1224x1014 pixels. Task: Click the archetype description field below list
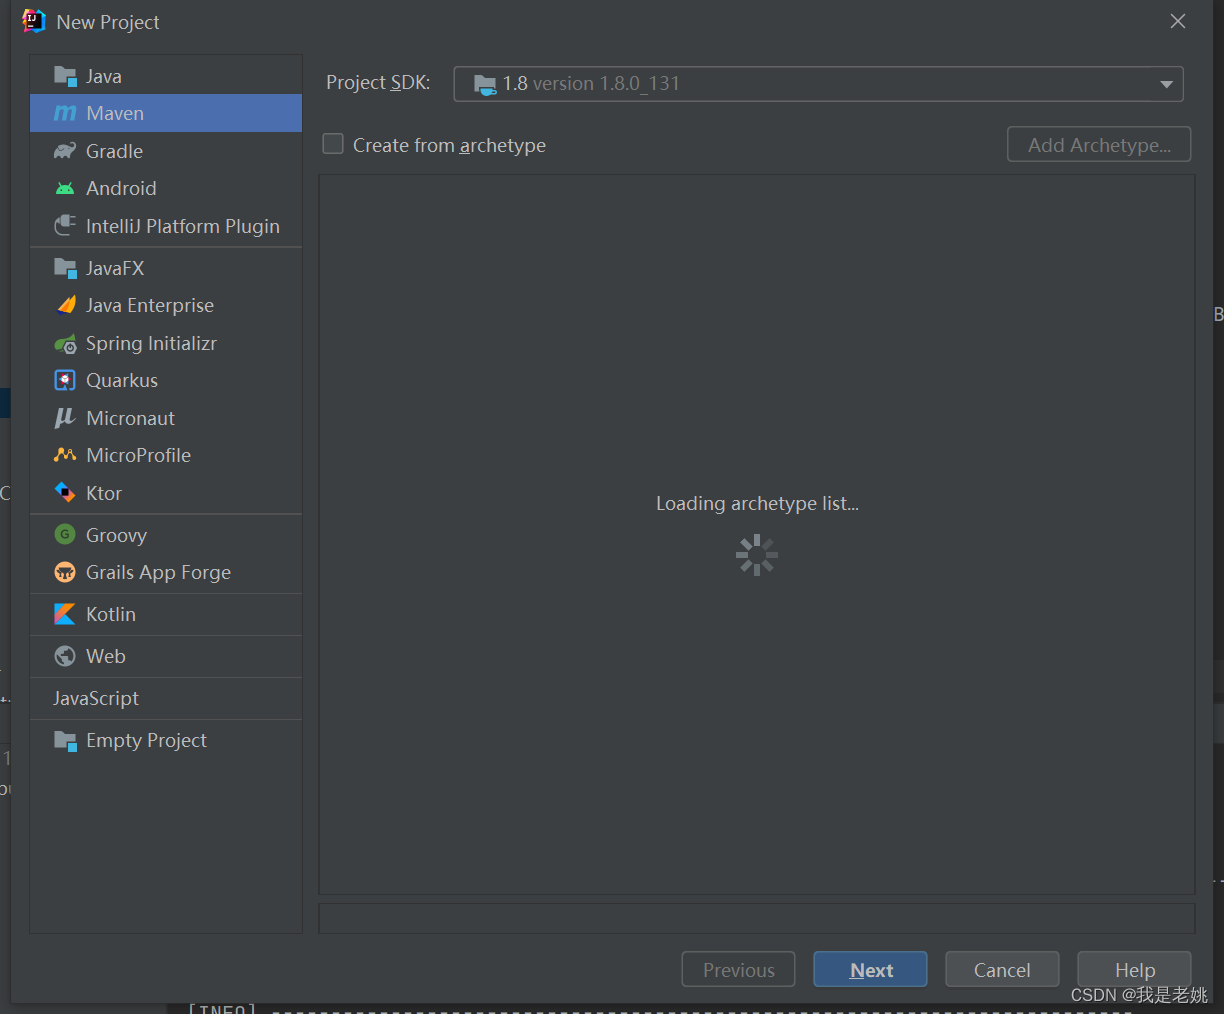[x=757, y=918]
